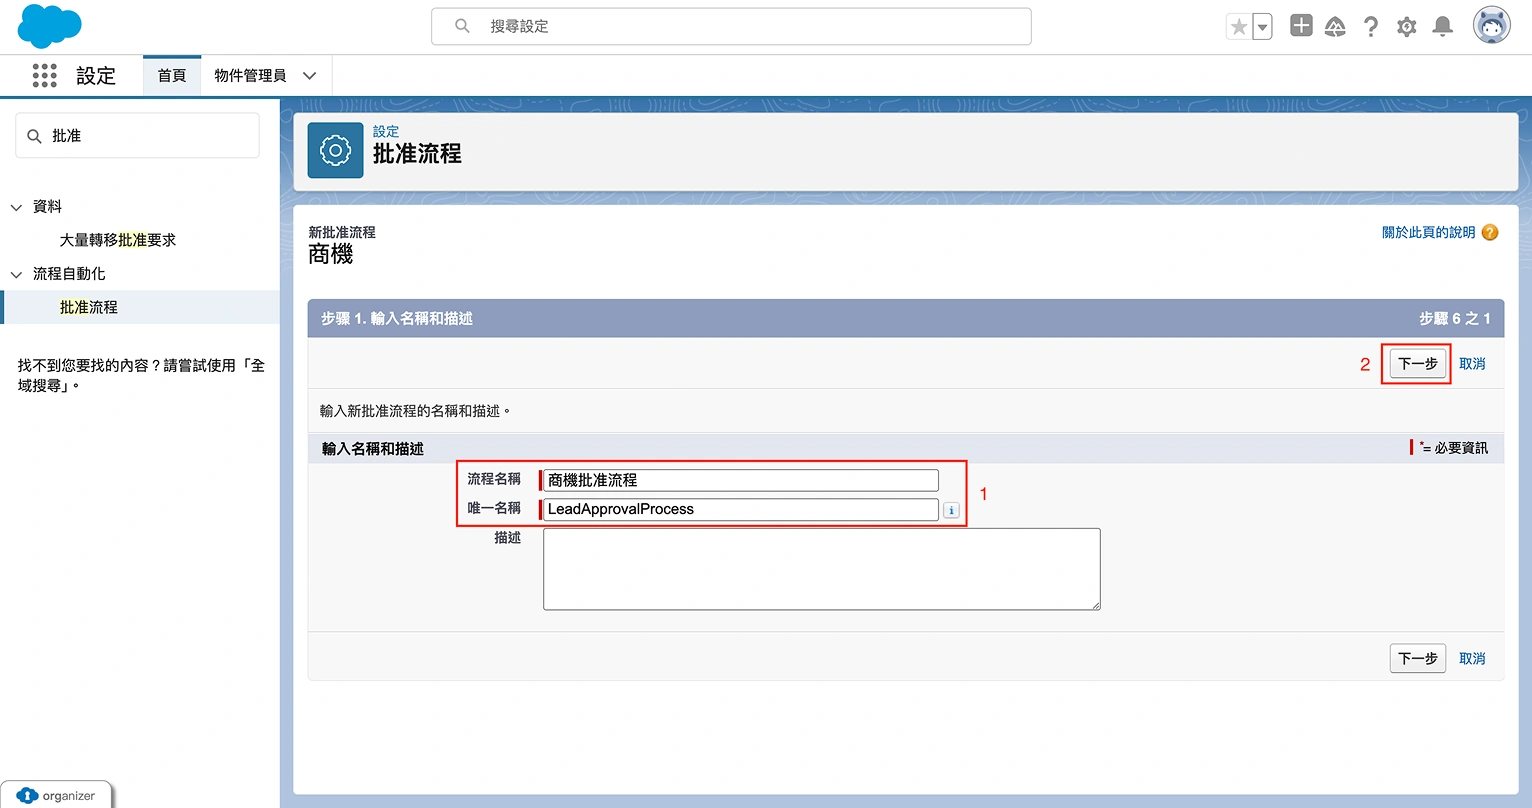Collapse the 資料 section in sidebar

(16, 207)
